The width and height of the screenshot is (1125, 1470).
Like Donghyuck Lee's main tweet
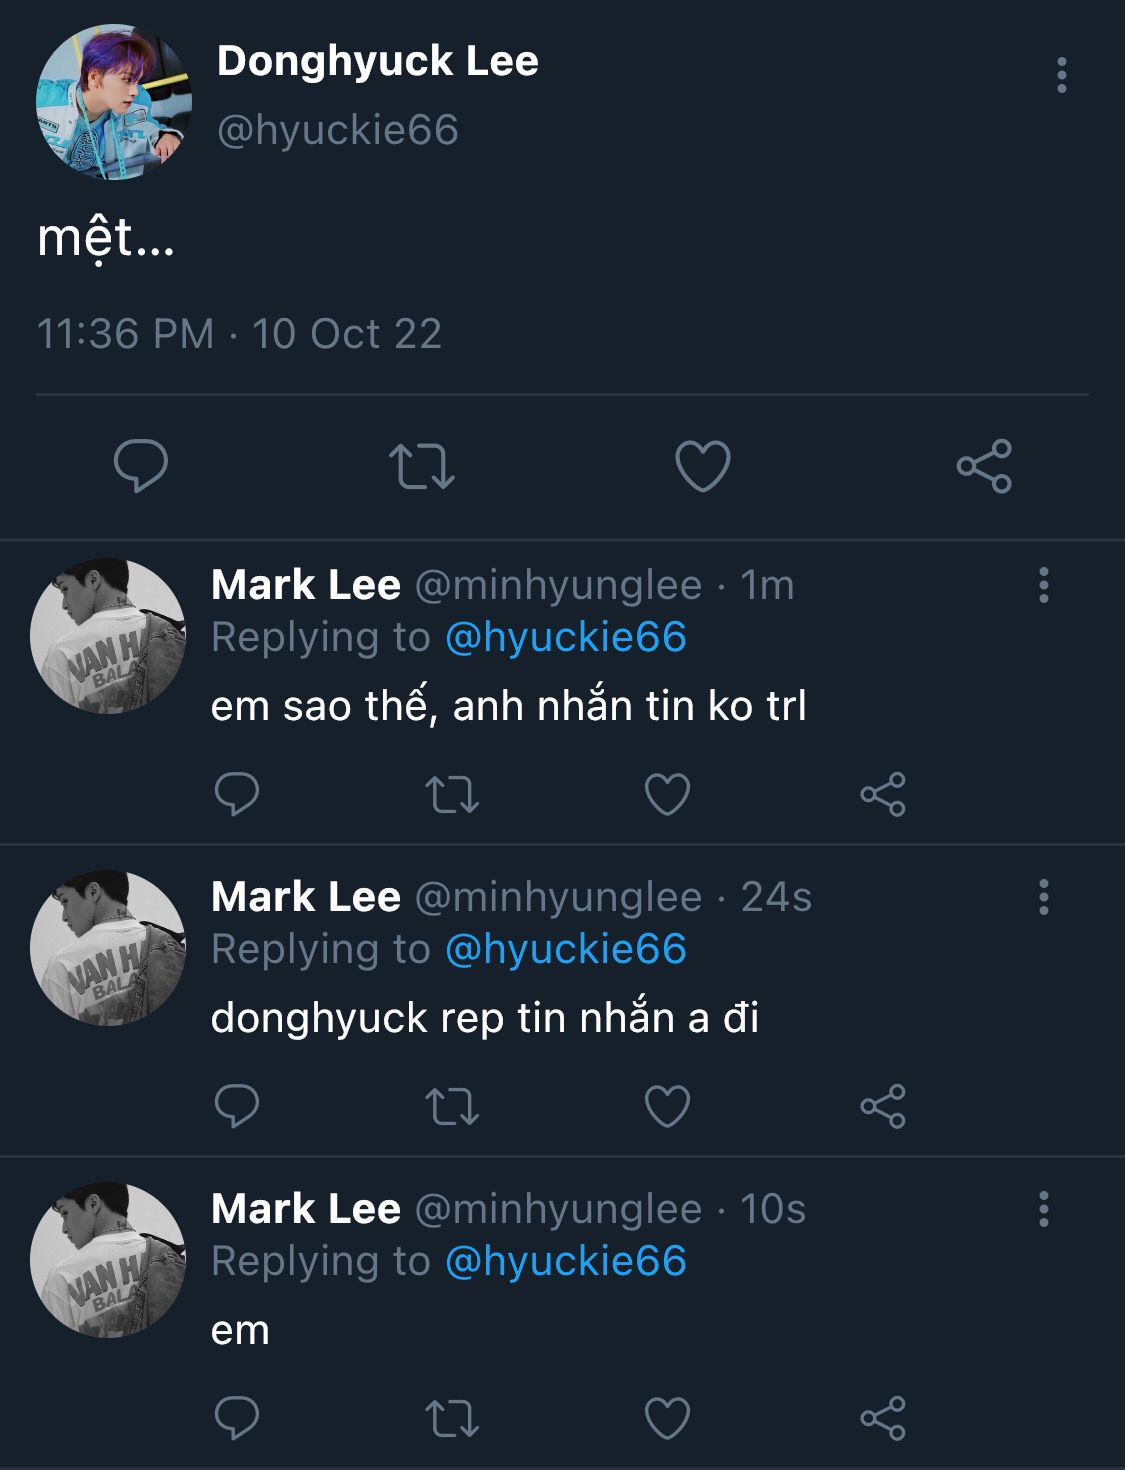703,466
